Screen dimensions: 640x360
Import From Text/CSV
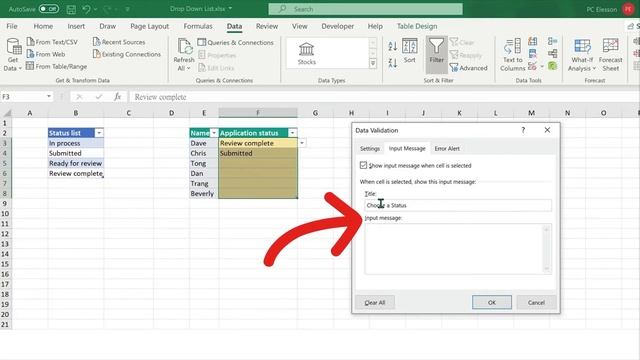click(x=52, y=42)
